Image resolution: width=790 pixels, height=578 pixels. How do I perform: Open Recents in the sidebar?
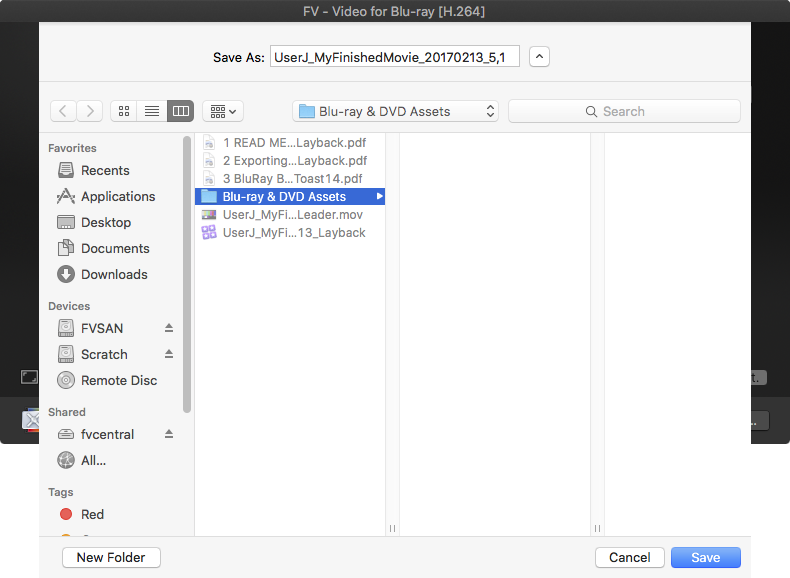[x=105, y=170]
